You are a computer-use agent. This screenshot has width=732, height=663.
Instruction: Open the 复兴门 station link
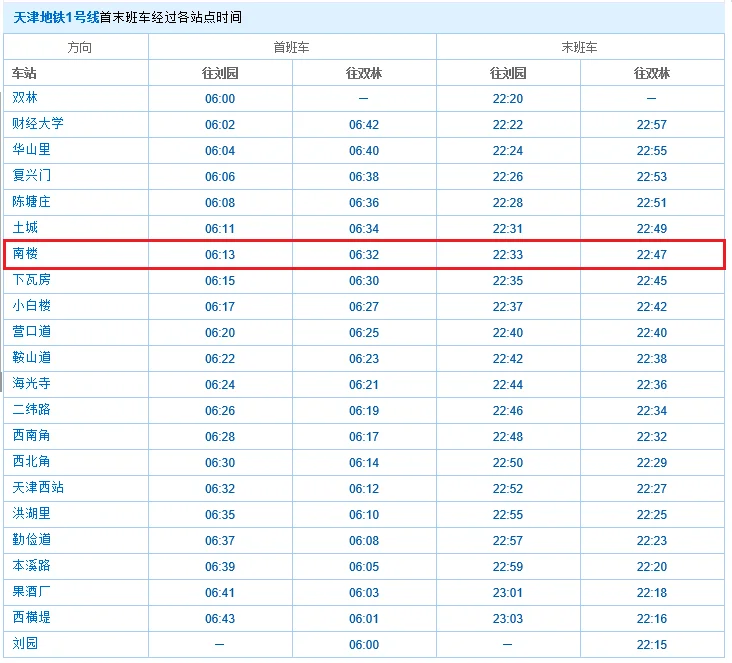tap(31, 176)
